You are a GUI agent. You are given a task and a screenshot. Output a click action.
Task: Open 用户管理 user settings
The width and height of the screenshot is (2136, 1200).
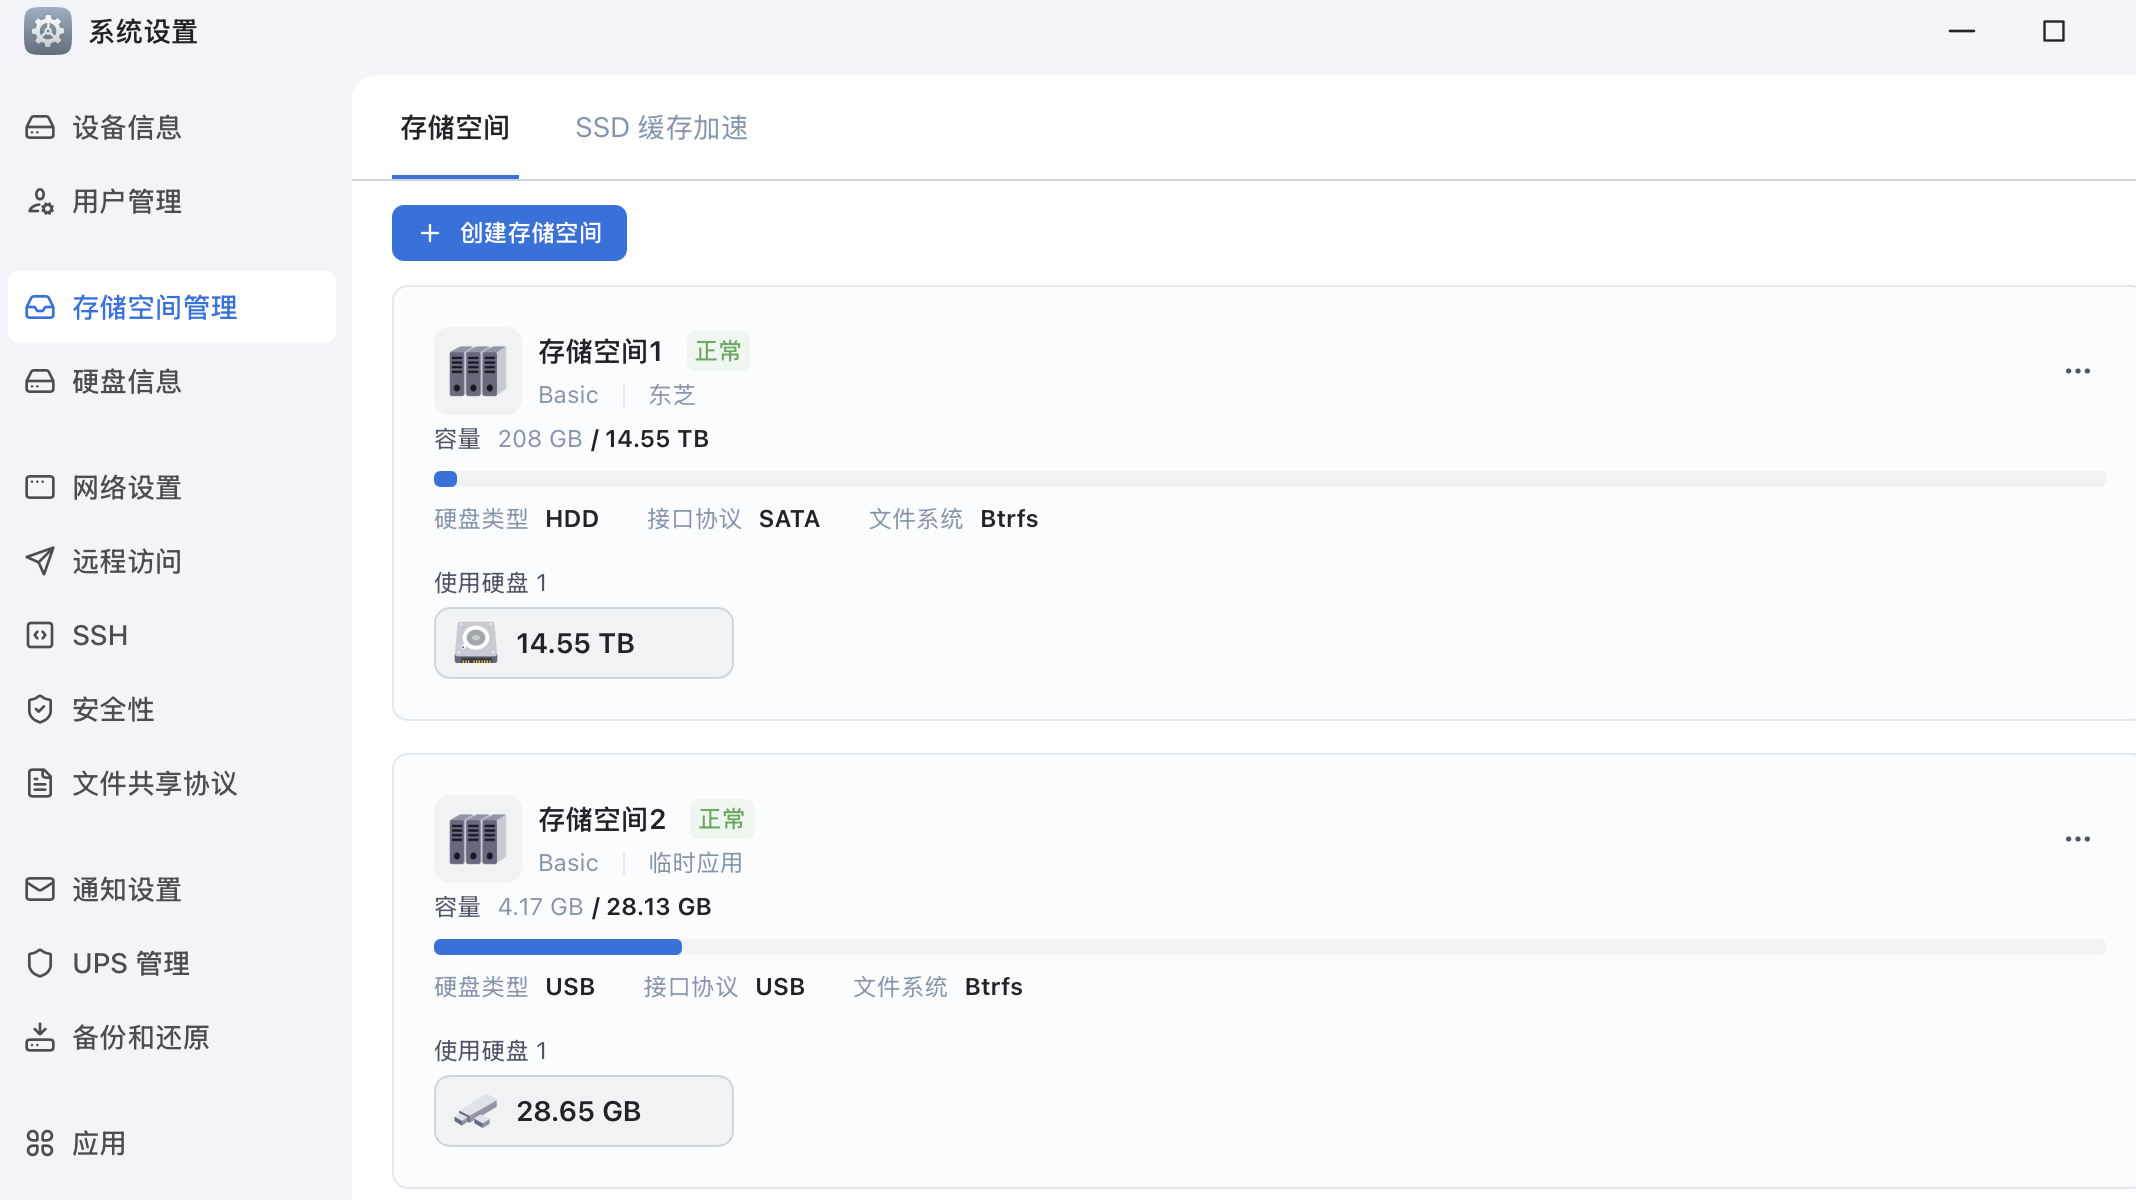click(x=172, y=202)
